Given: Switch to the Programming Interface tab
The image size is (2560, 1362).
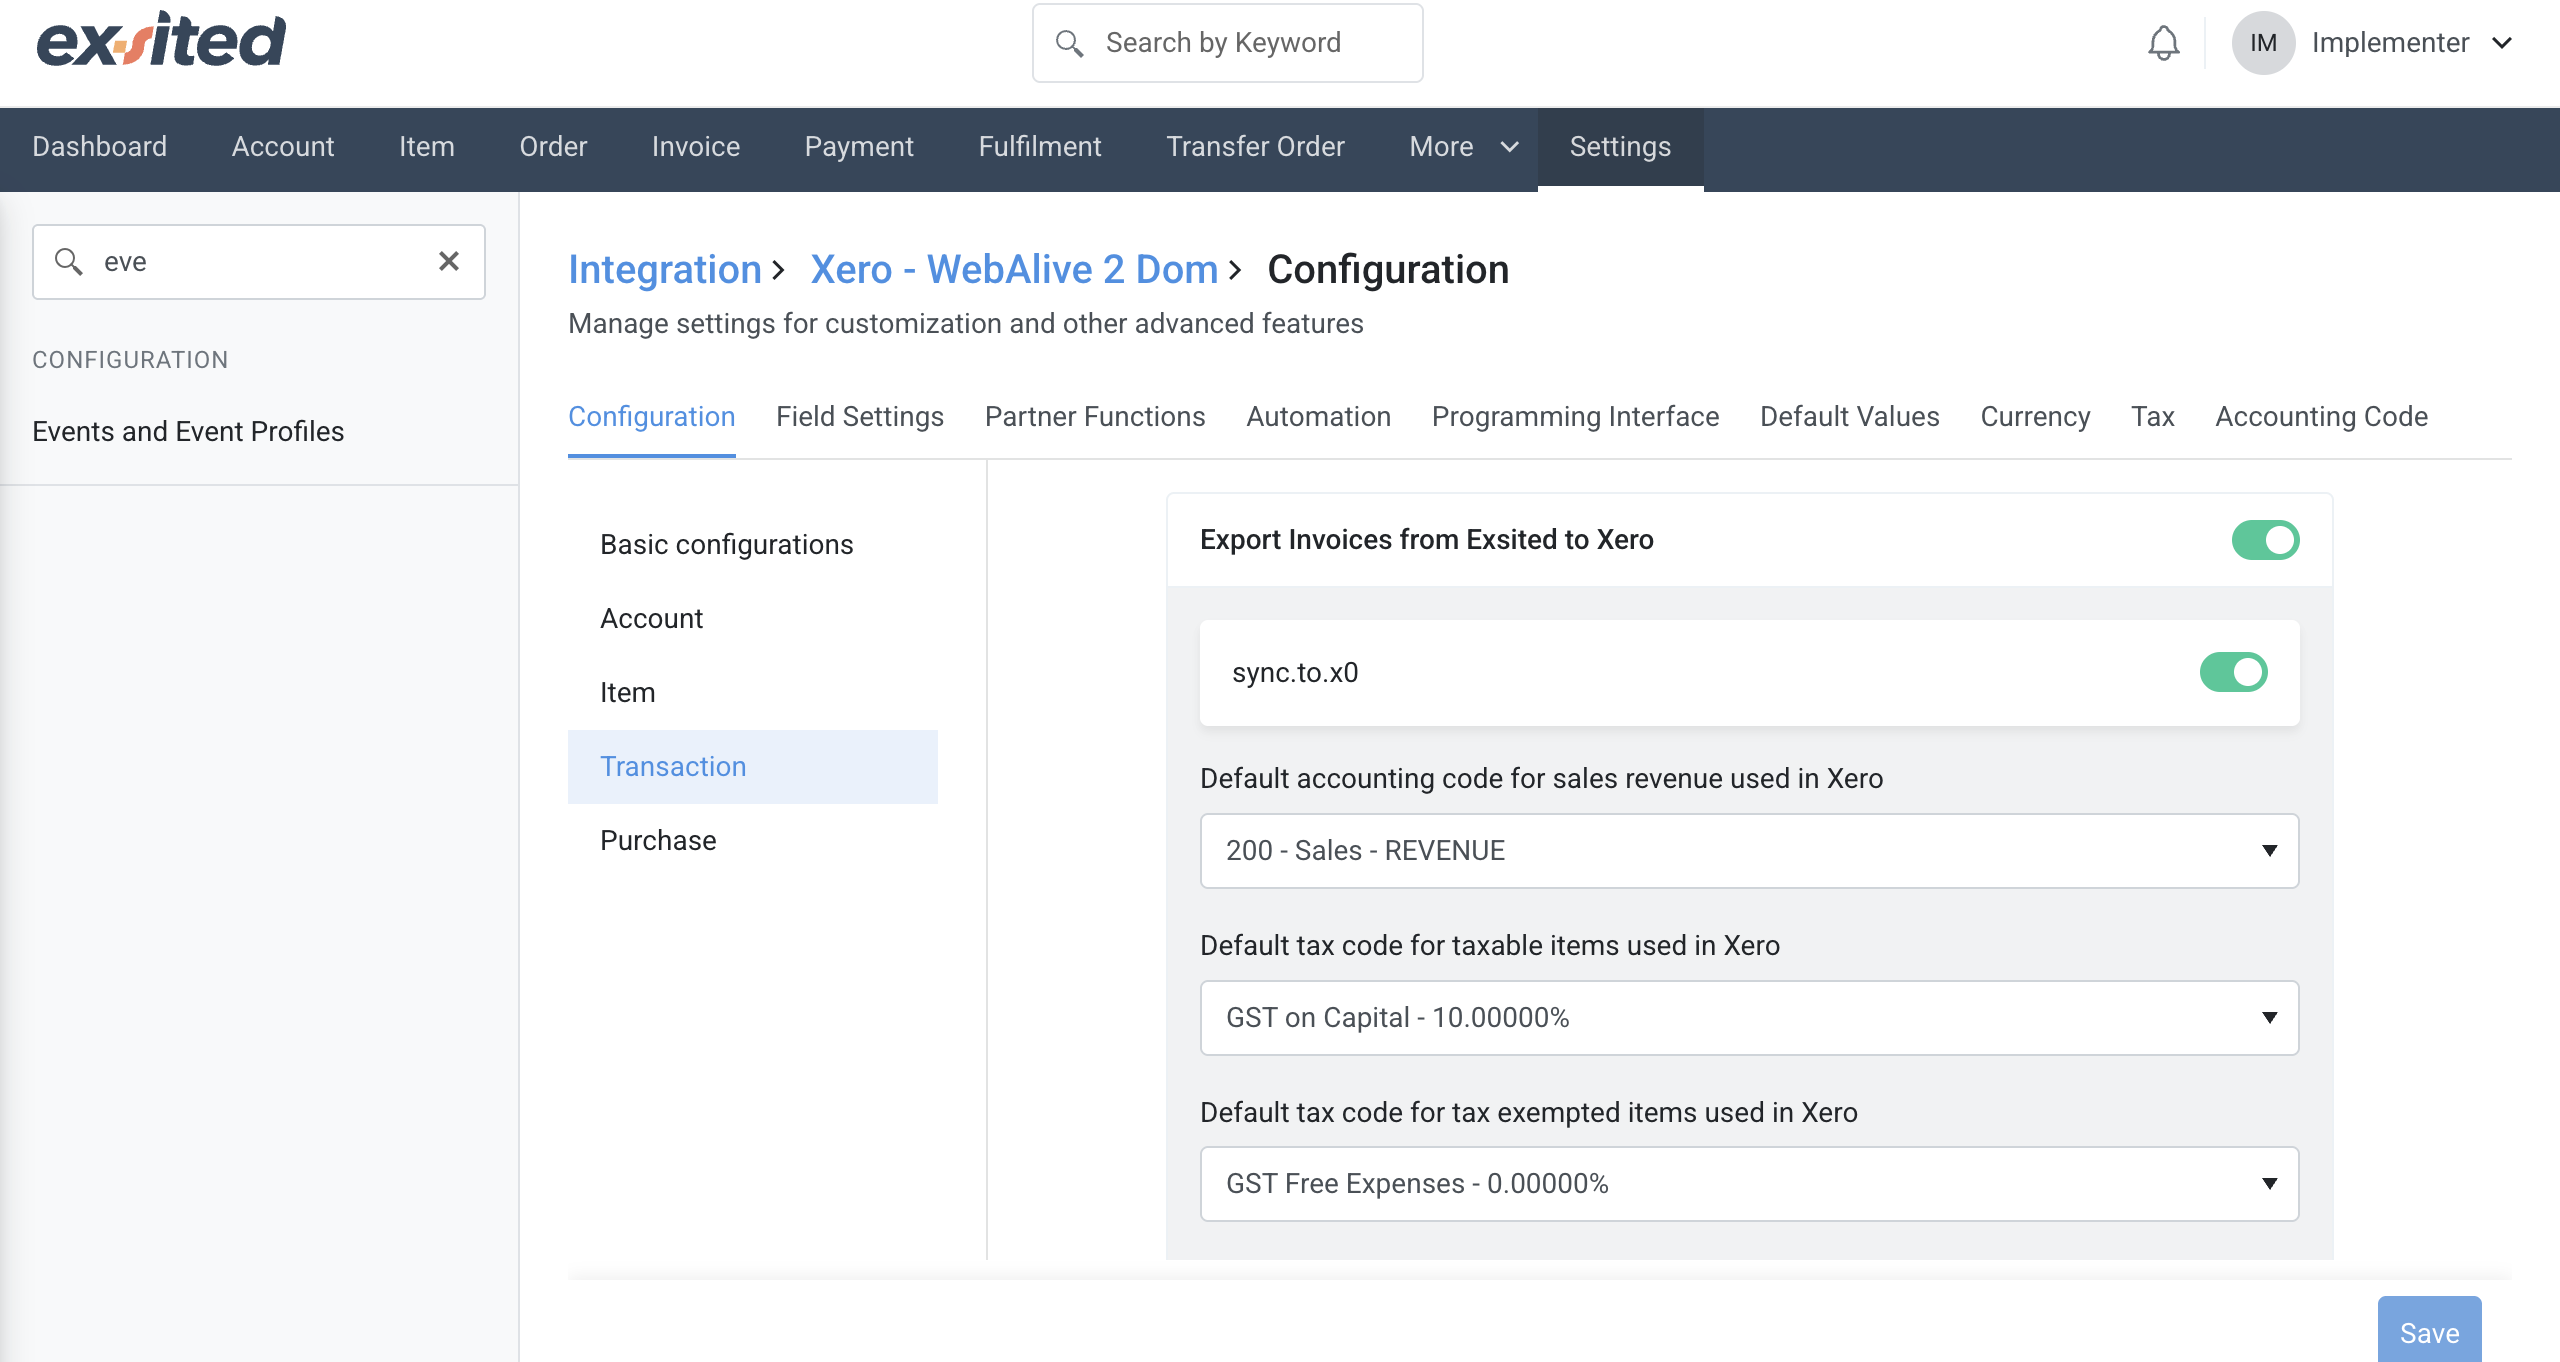Looking at the screenshot, I should coord(1575,417).
